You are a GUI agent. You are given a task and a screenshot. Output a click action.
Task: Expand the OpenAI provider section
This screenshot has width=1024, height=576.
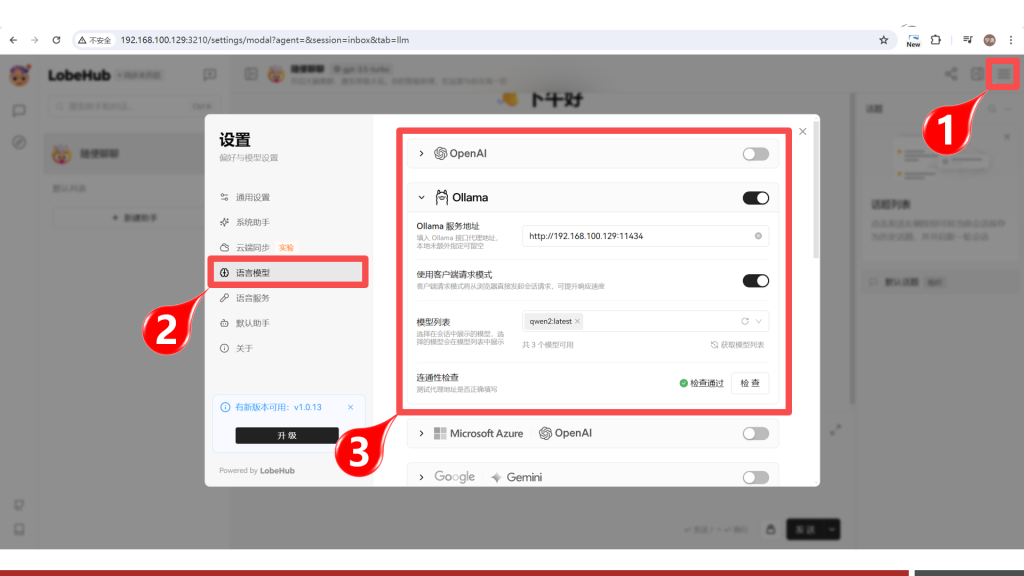point(421,154)
